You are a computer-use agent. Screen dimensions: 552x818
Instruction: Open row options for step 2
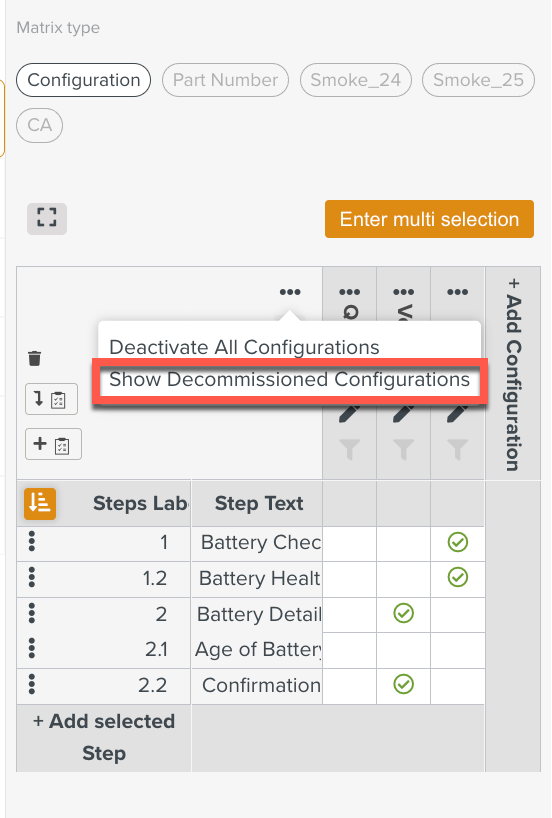32,613
